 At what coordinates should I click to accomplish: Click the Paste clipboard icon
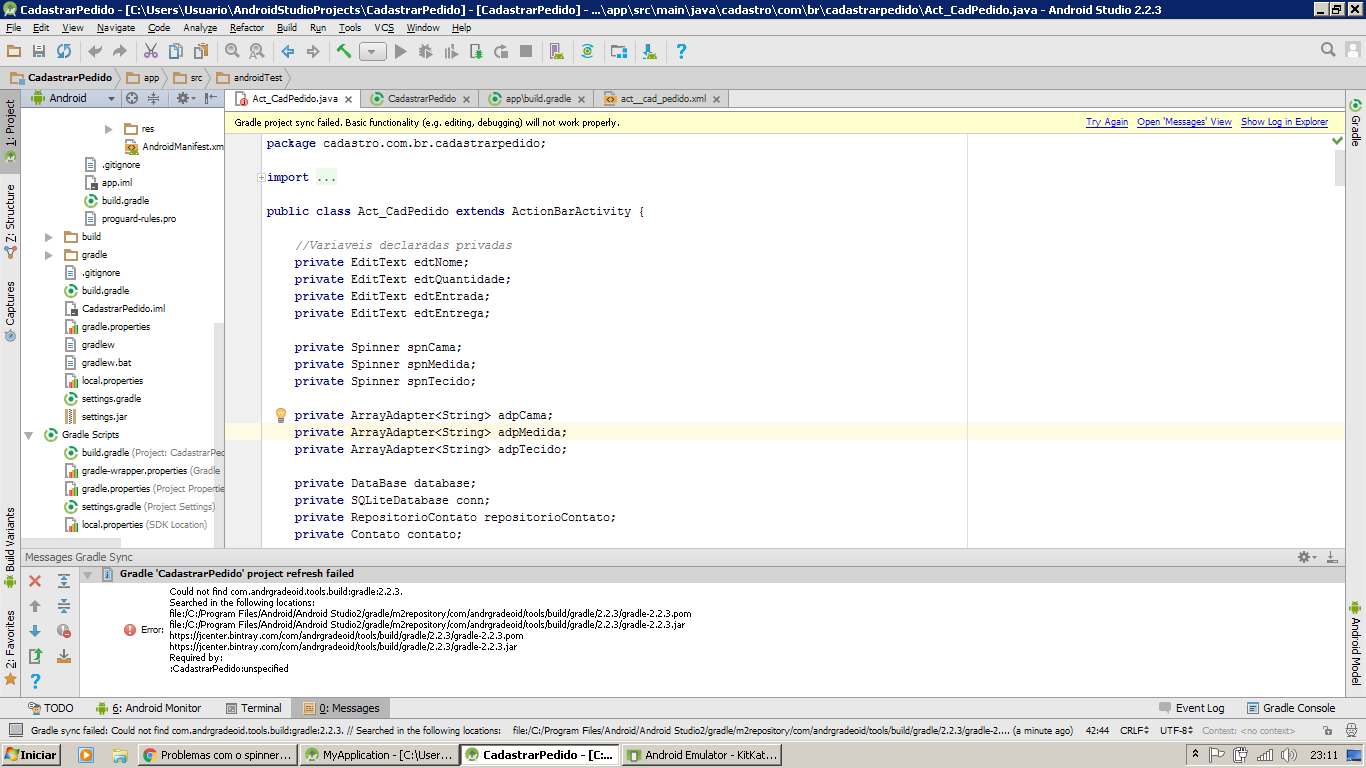click(x=201, y=51)
